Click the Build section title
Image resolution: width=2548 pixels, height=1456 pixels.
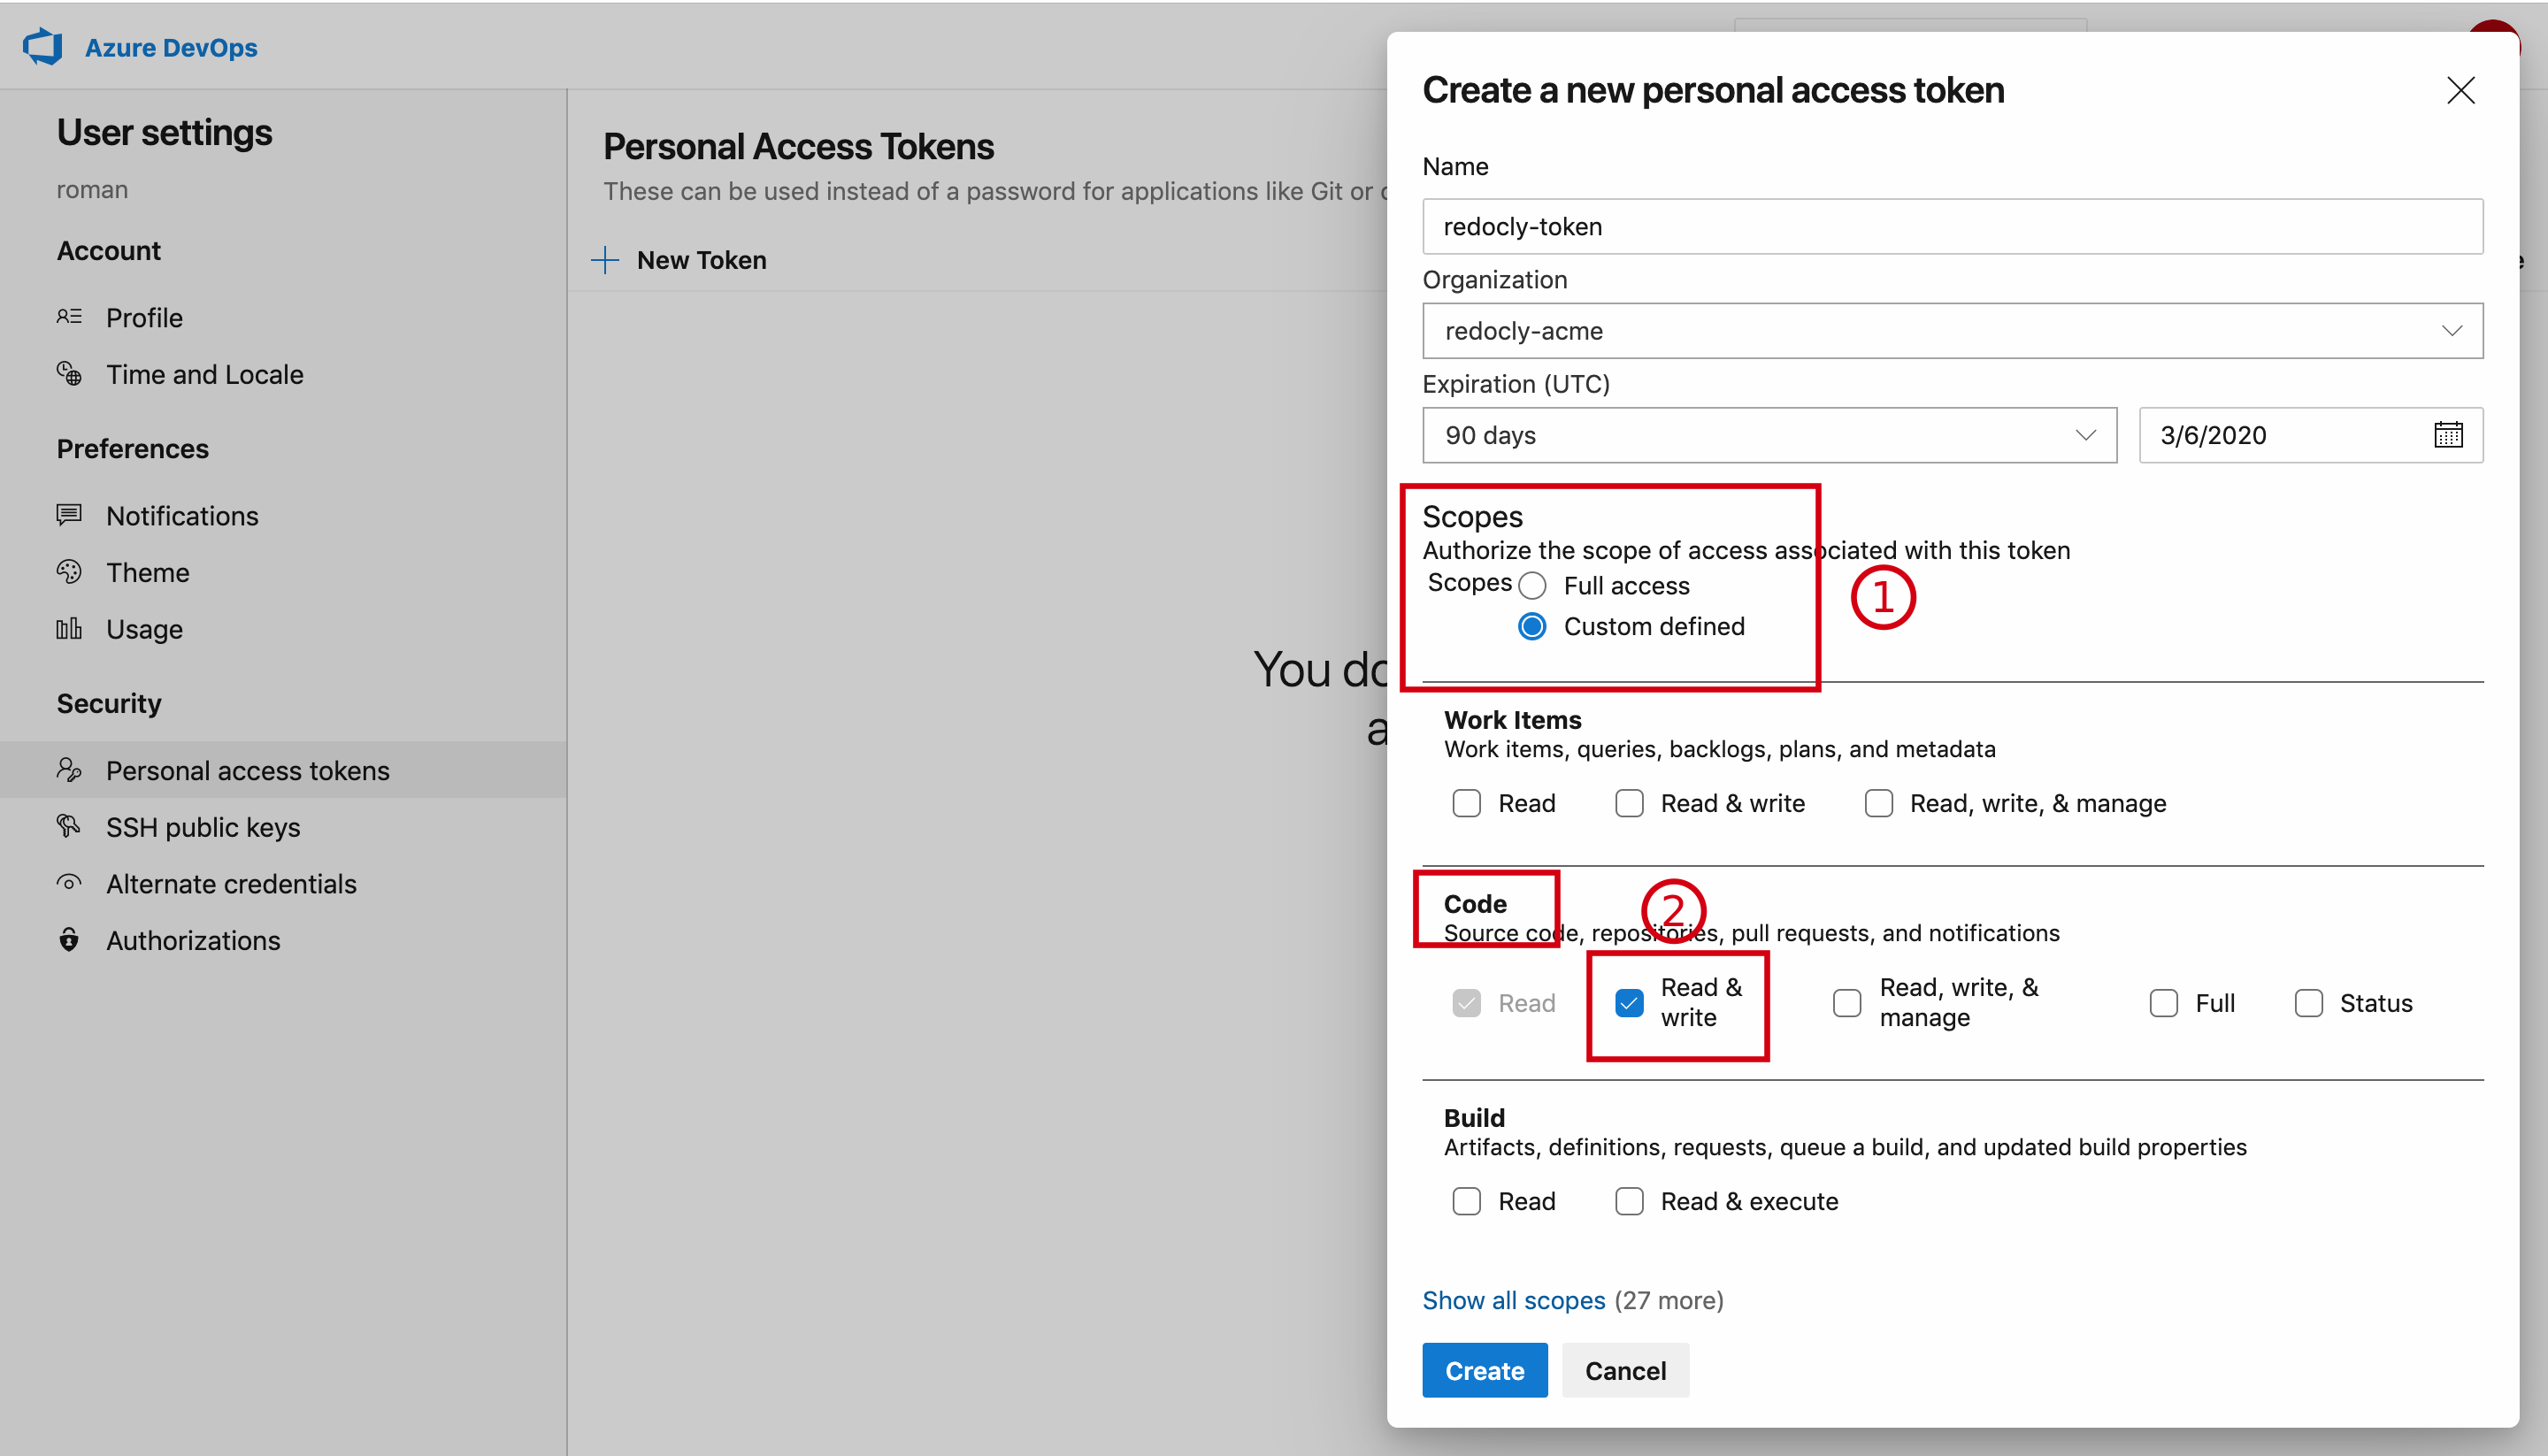tap(1474, 1117)
